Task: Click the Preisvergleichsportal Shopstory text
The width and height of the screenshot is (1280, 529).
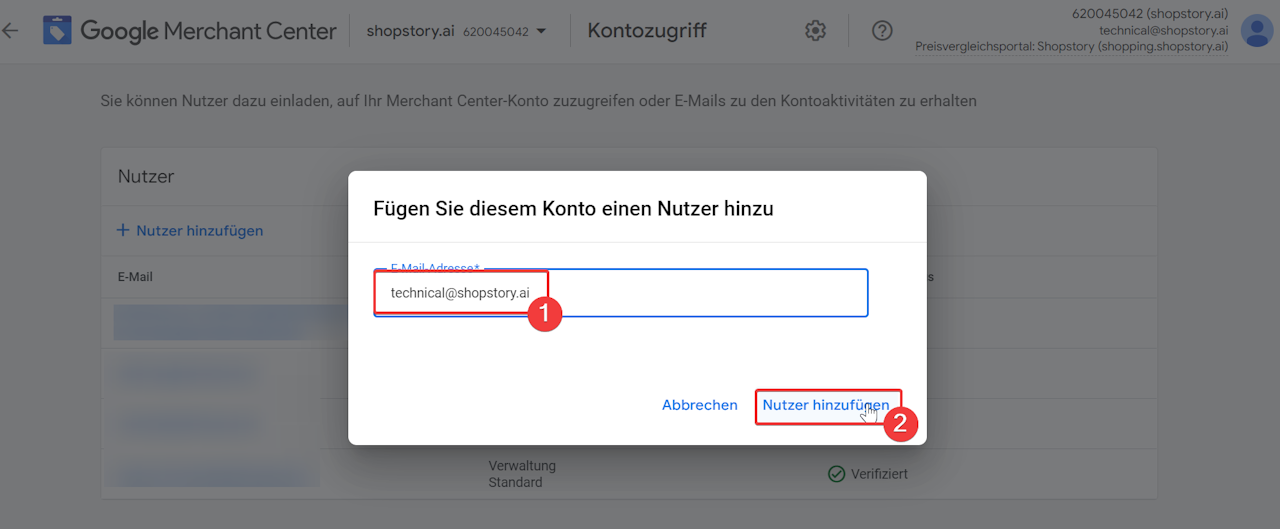Action: (1071, 47)
